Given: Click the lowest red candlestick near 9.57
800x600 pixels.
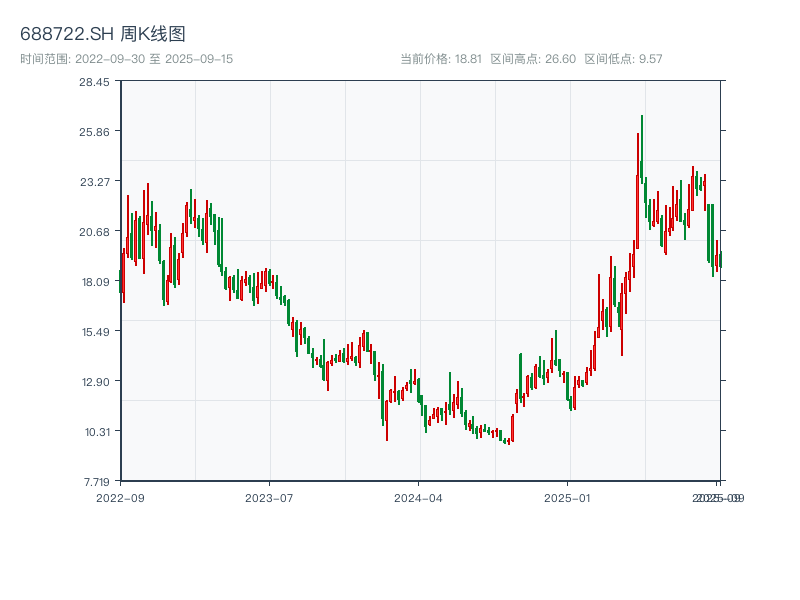Looking at the screenshot, I should [x=509, y=441].
